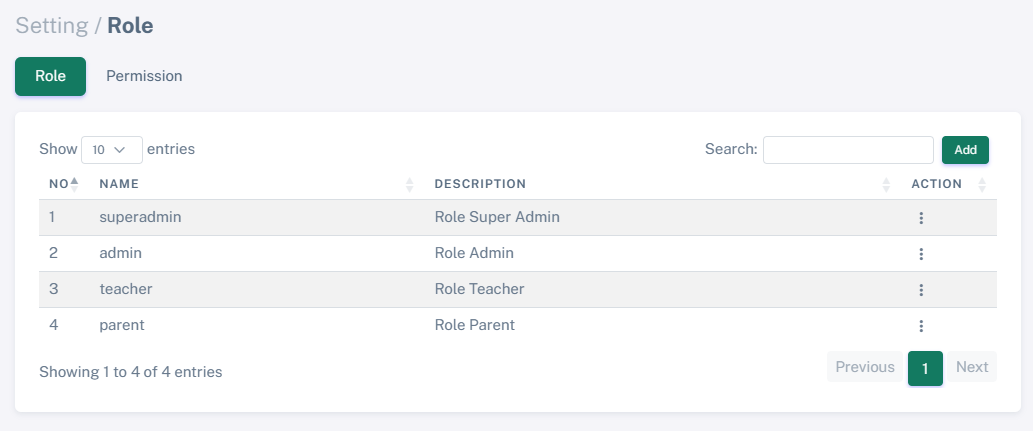Switch to the Permission tab

pyautogui.click(x=144, y=76)
